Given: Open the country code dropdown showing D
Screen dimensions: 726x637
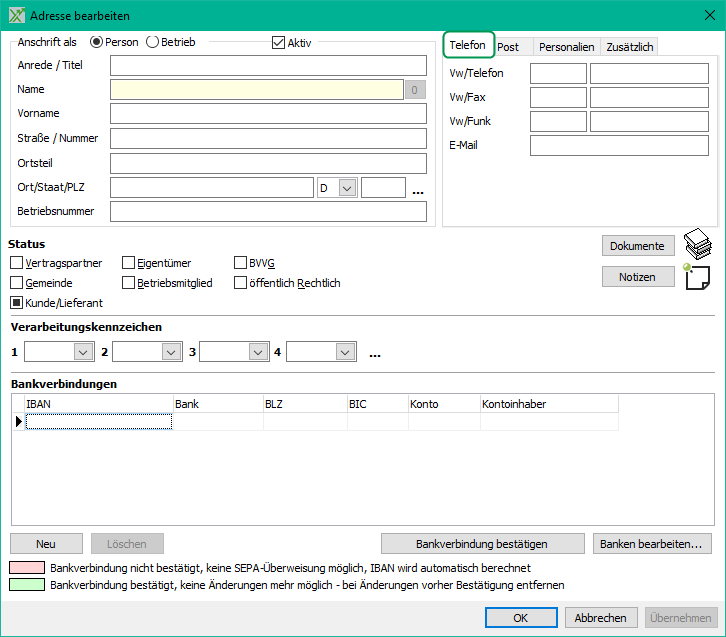Looking at the screenshot, I should pos(347,188).
